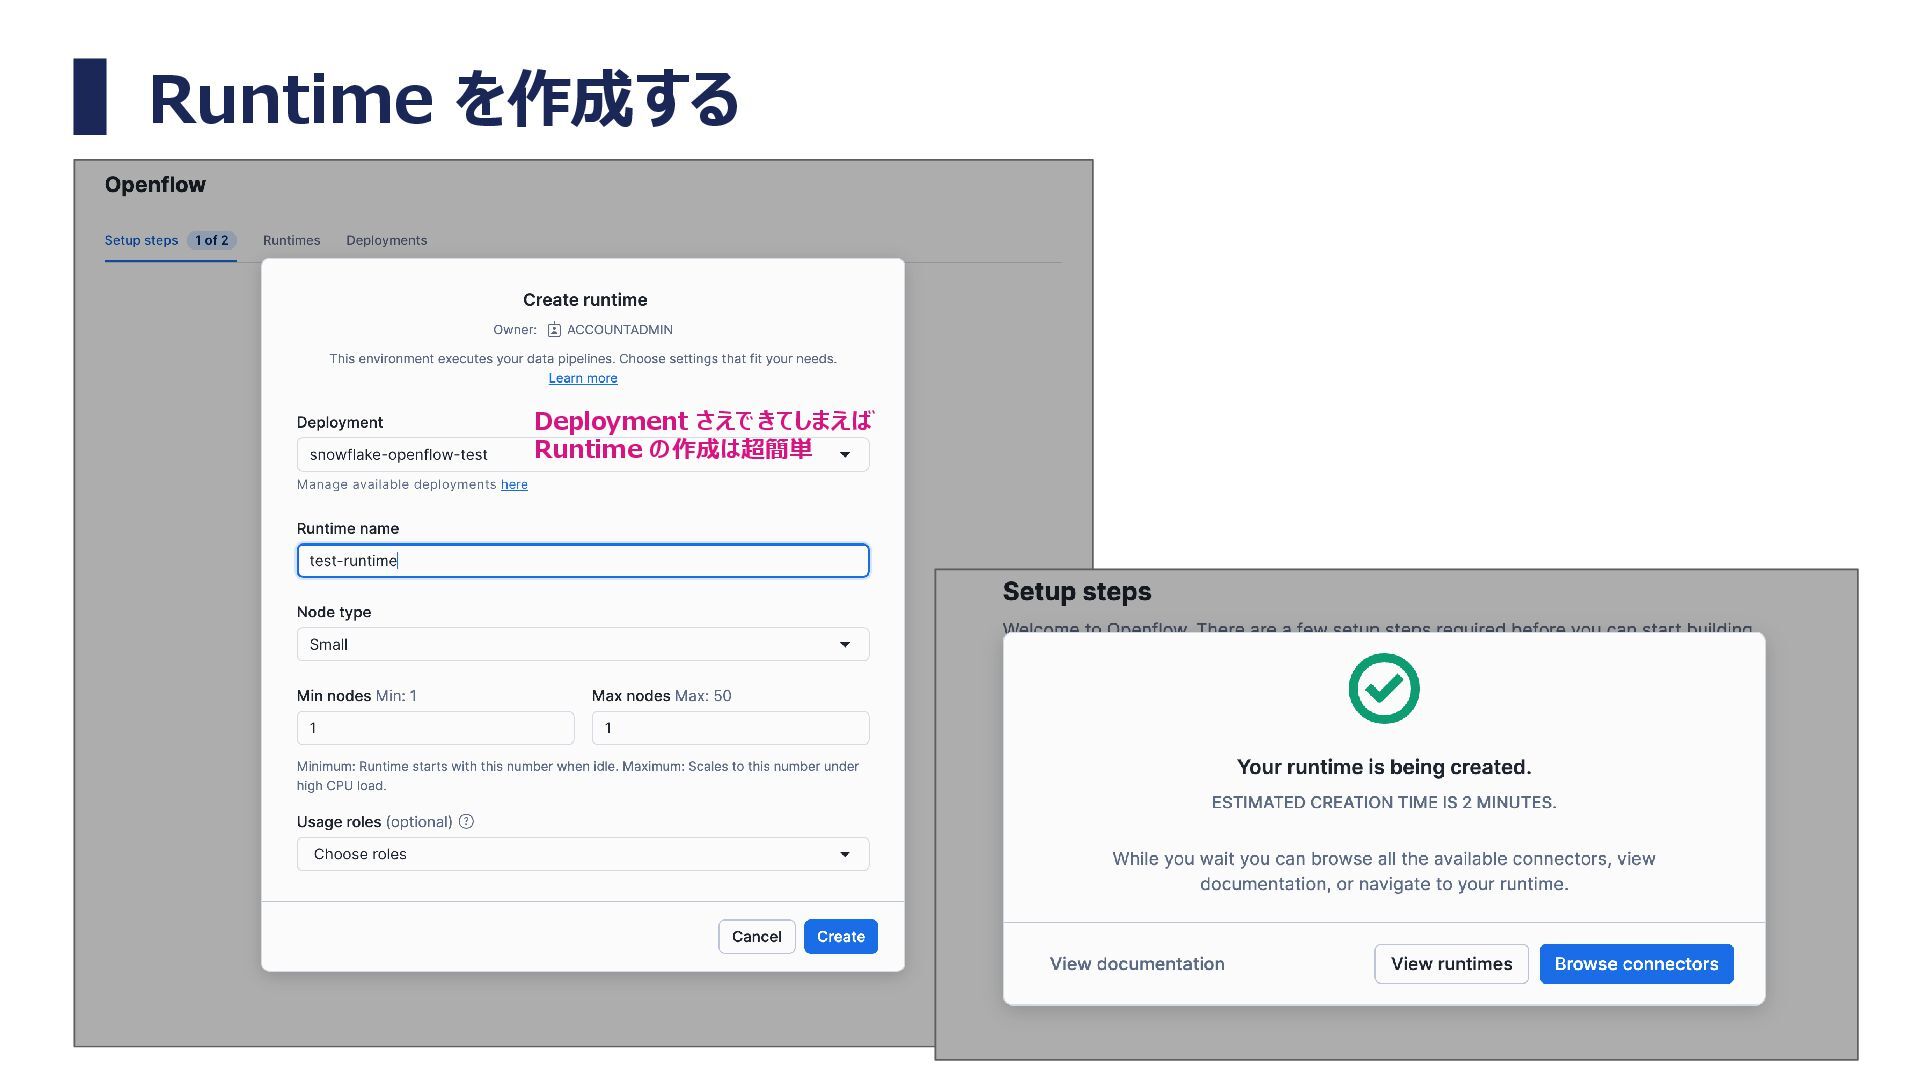This screenshot has width=1920, height=1080.
Task: Open the Node type Small dropdown
Action: [582, 645]
